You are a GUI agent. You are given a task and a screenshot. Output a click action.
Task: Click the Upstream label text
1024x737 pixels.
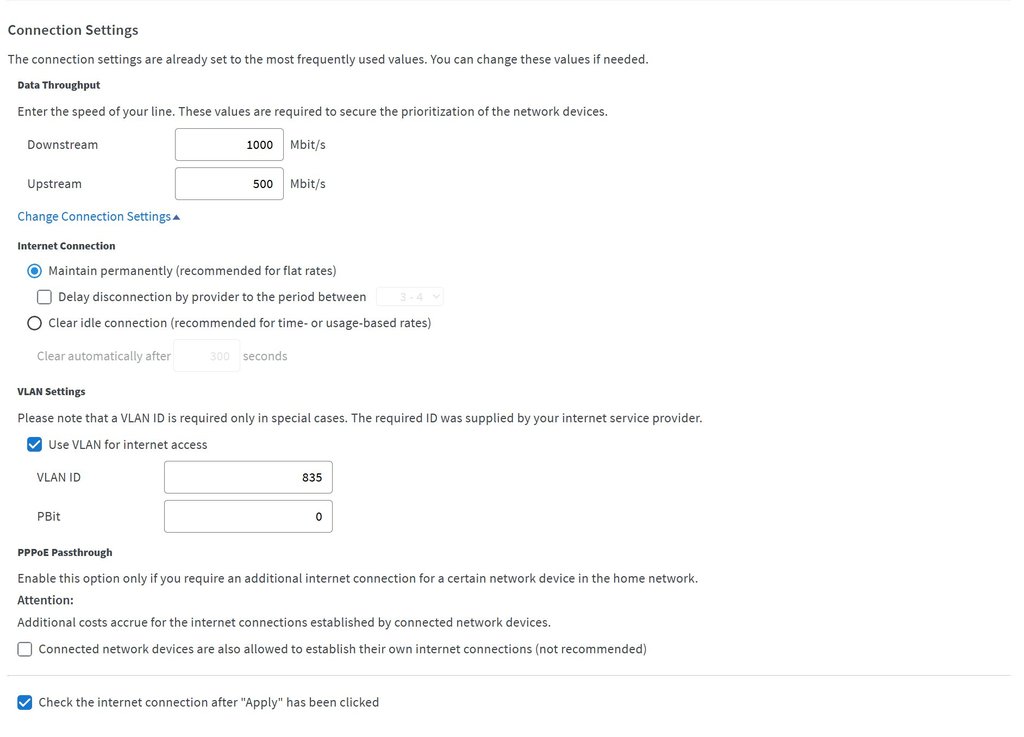tap(54, 184)
